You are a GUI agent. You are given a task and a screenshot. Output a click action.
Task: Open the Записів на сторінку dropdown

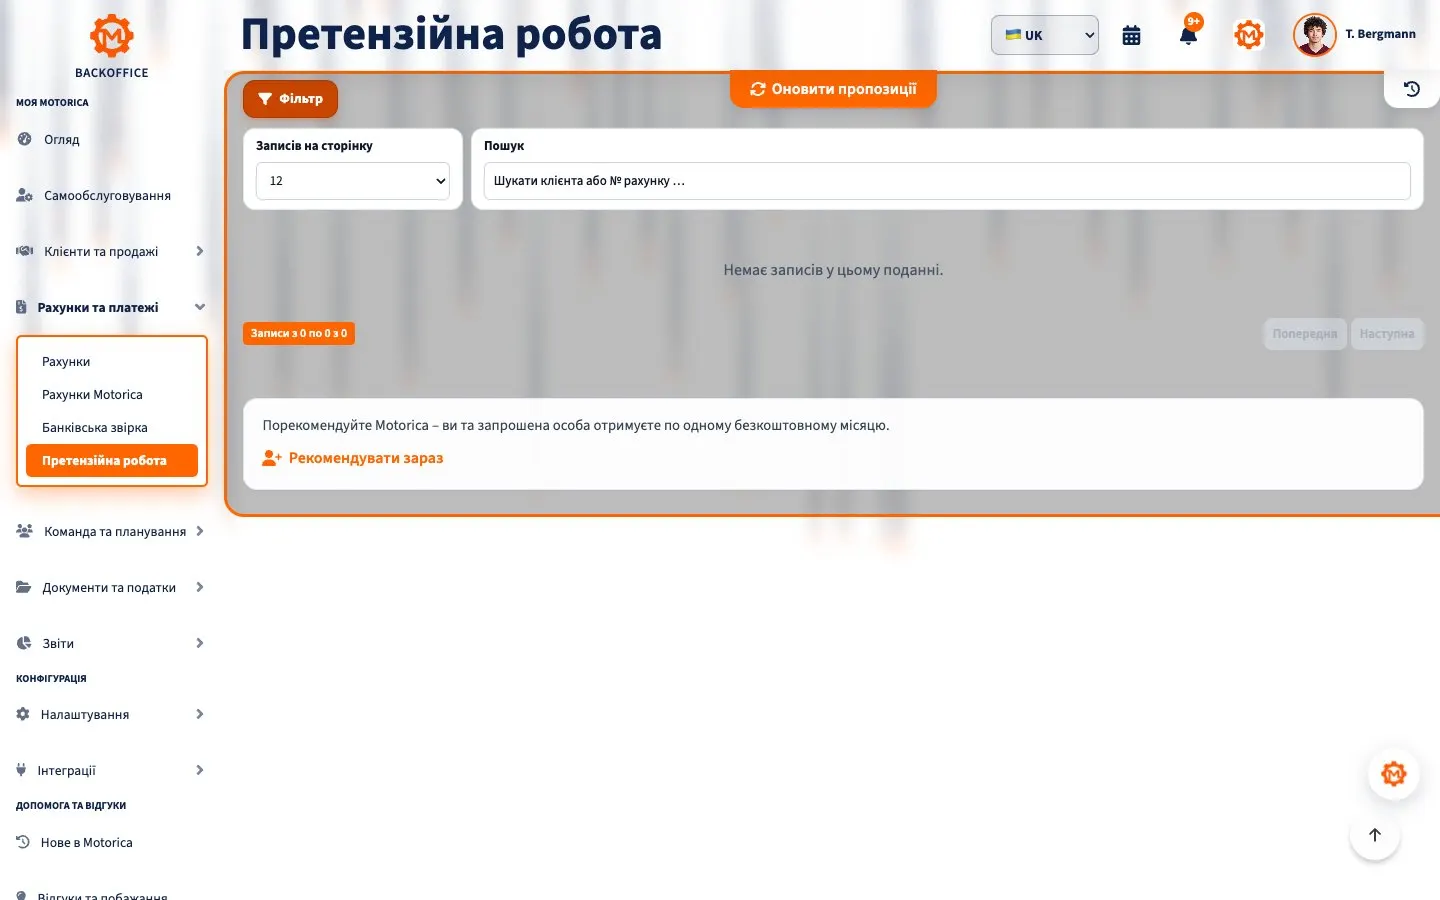pos(353,181)
